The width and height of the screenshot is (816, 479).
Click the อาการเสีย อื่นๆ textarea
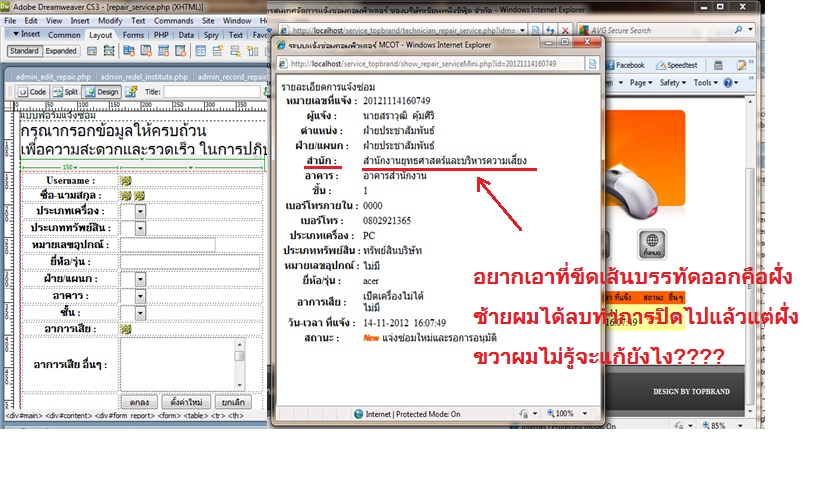tap(182, 364)
